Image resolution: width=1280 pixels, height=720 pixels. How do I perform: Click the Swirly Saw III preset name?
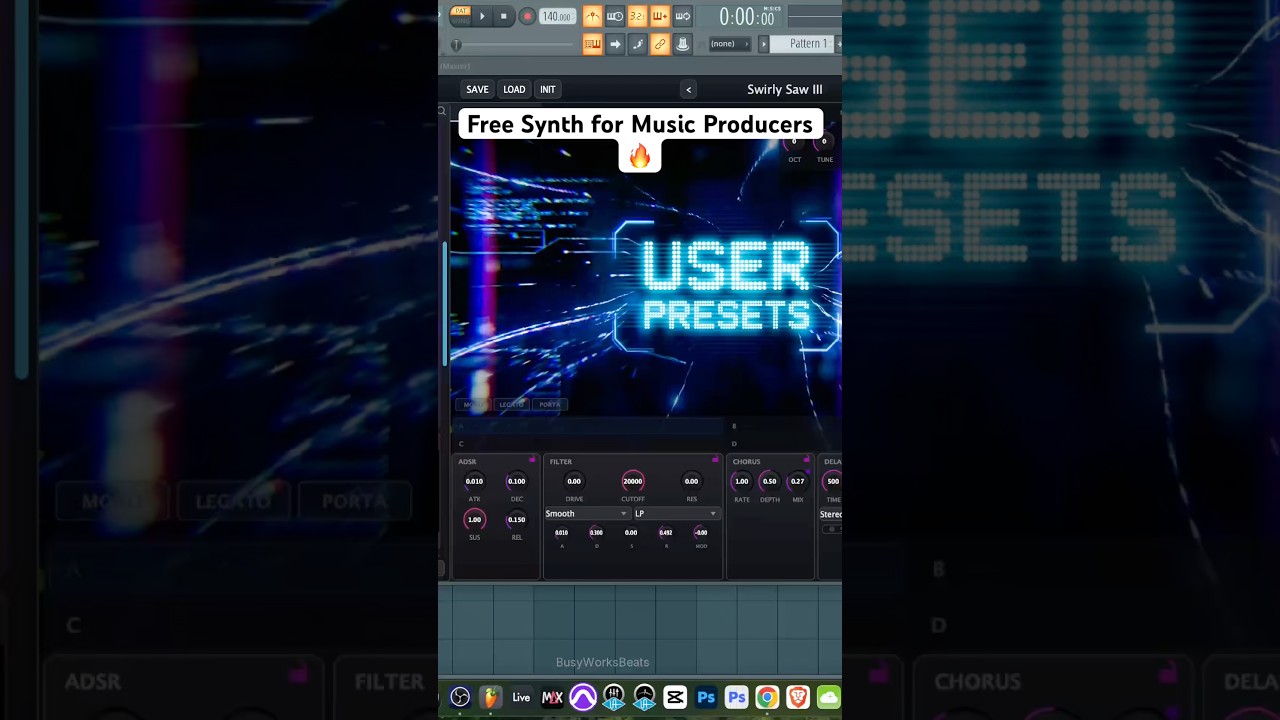tap(785, 89)
